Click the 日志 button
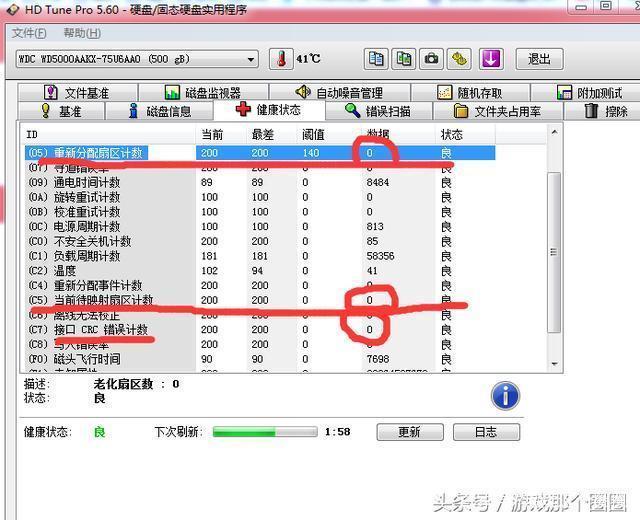This screenshot has height=520, width=640. coord(486,432)
